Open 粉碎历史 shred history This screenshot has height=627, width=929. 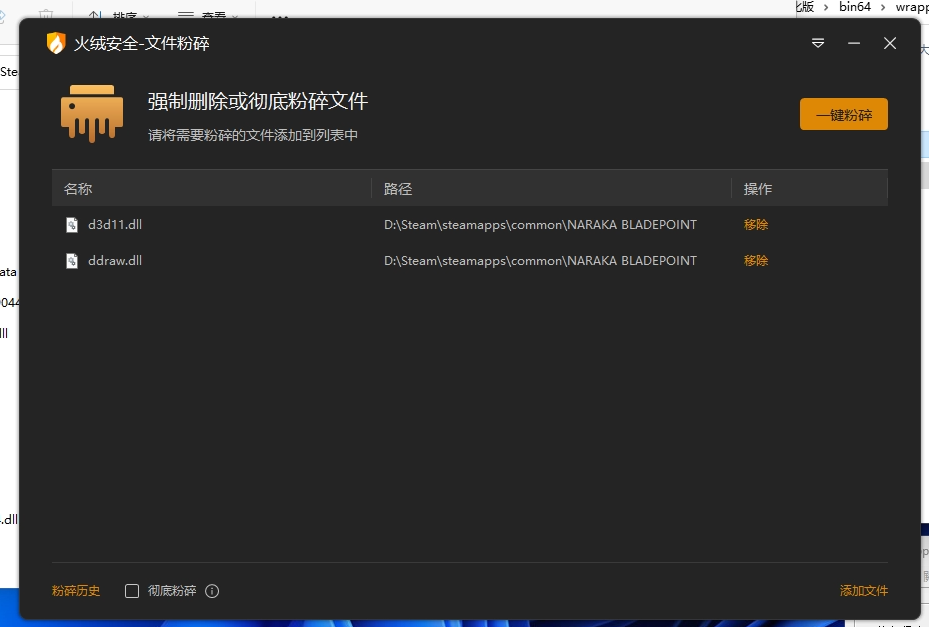coord(75,591)
